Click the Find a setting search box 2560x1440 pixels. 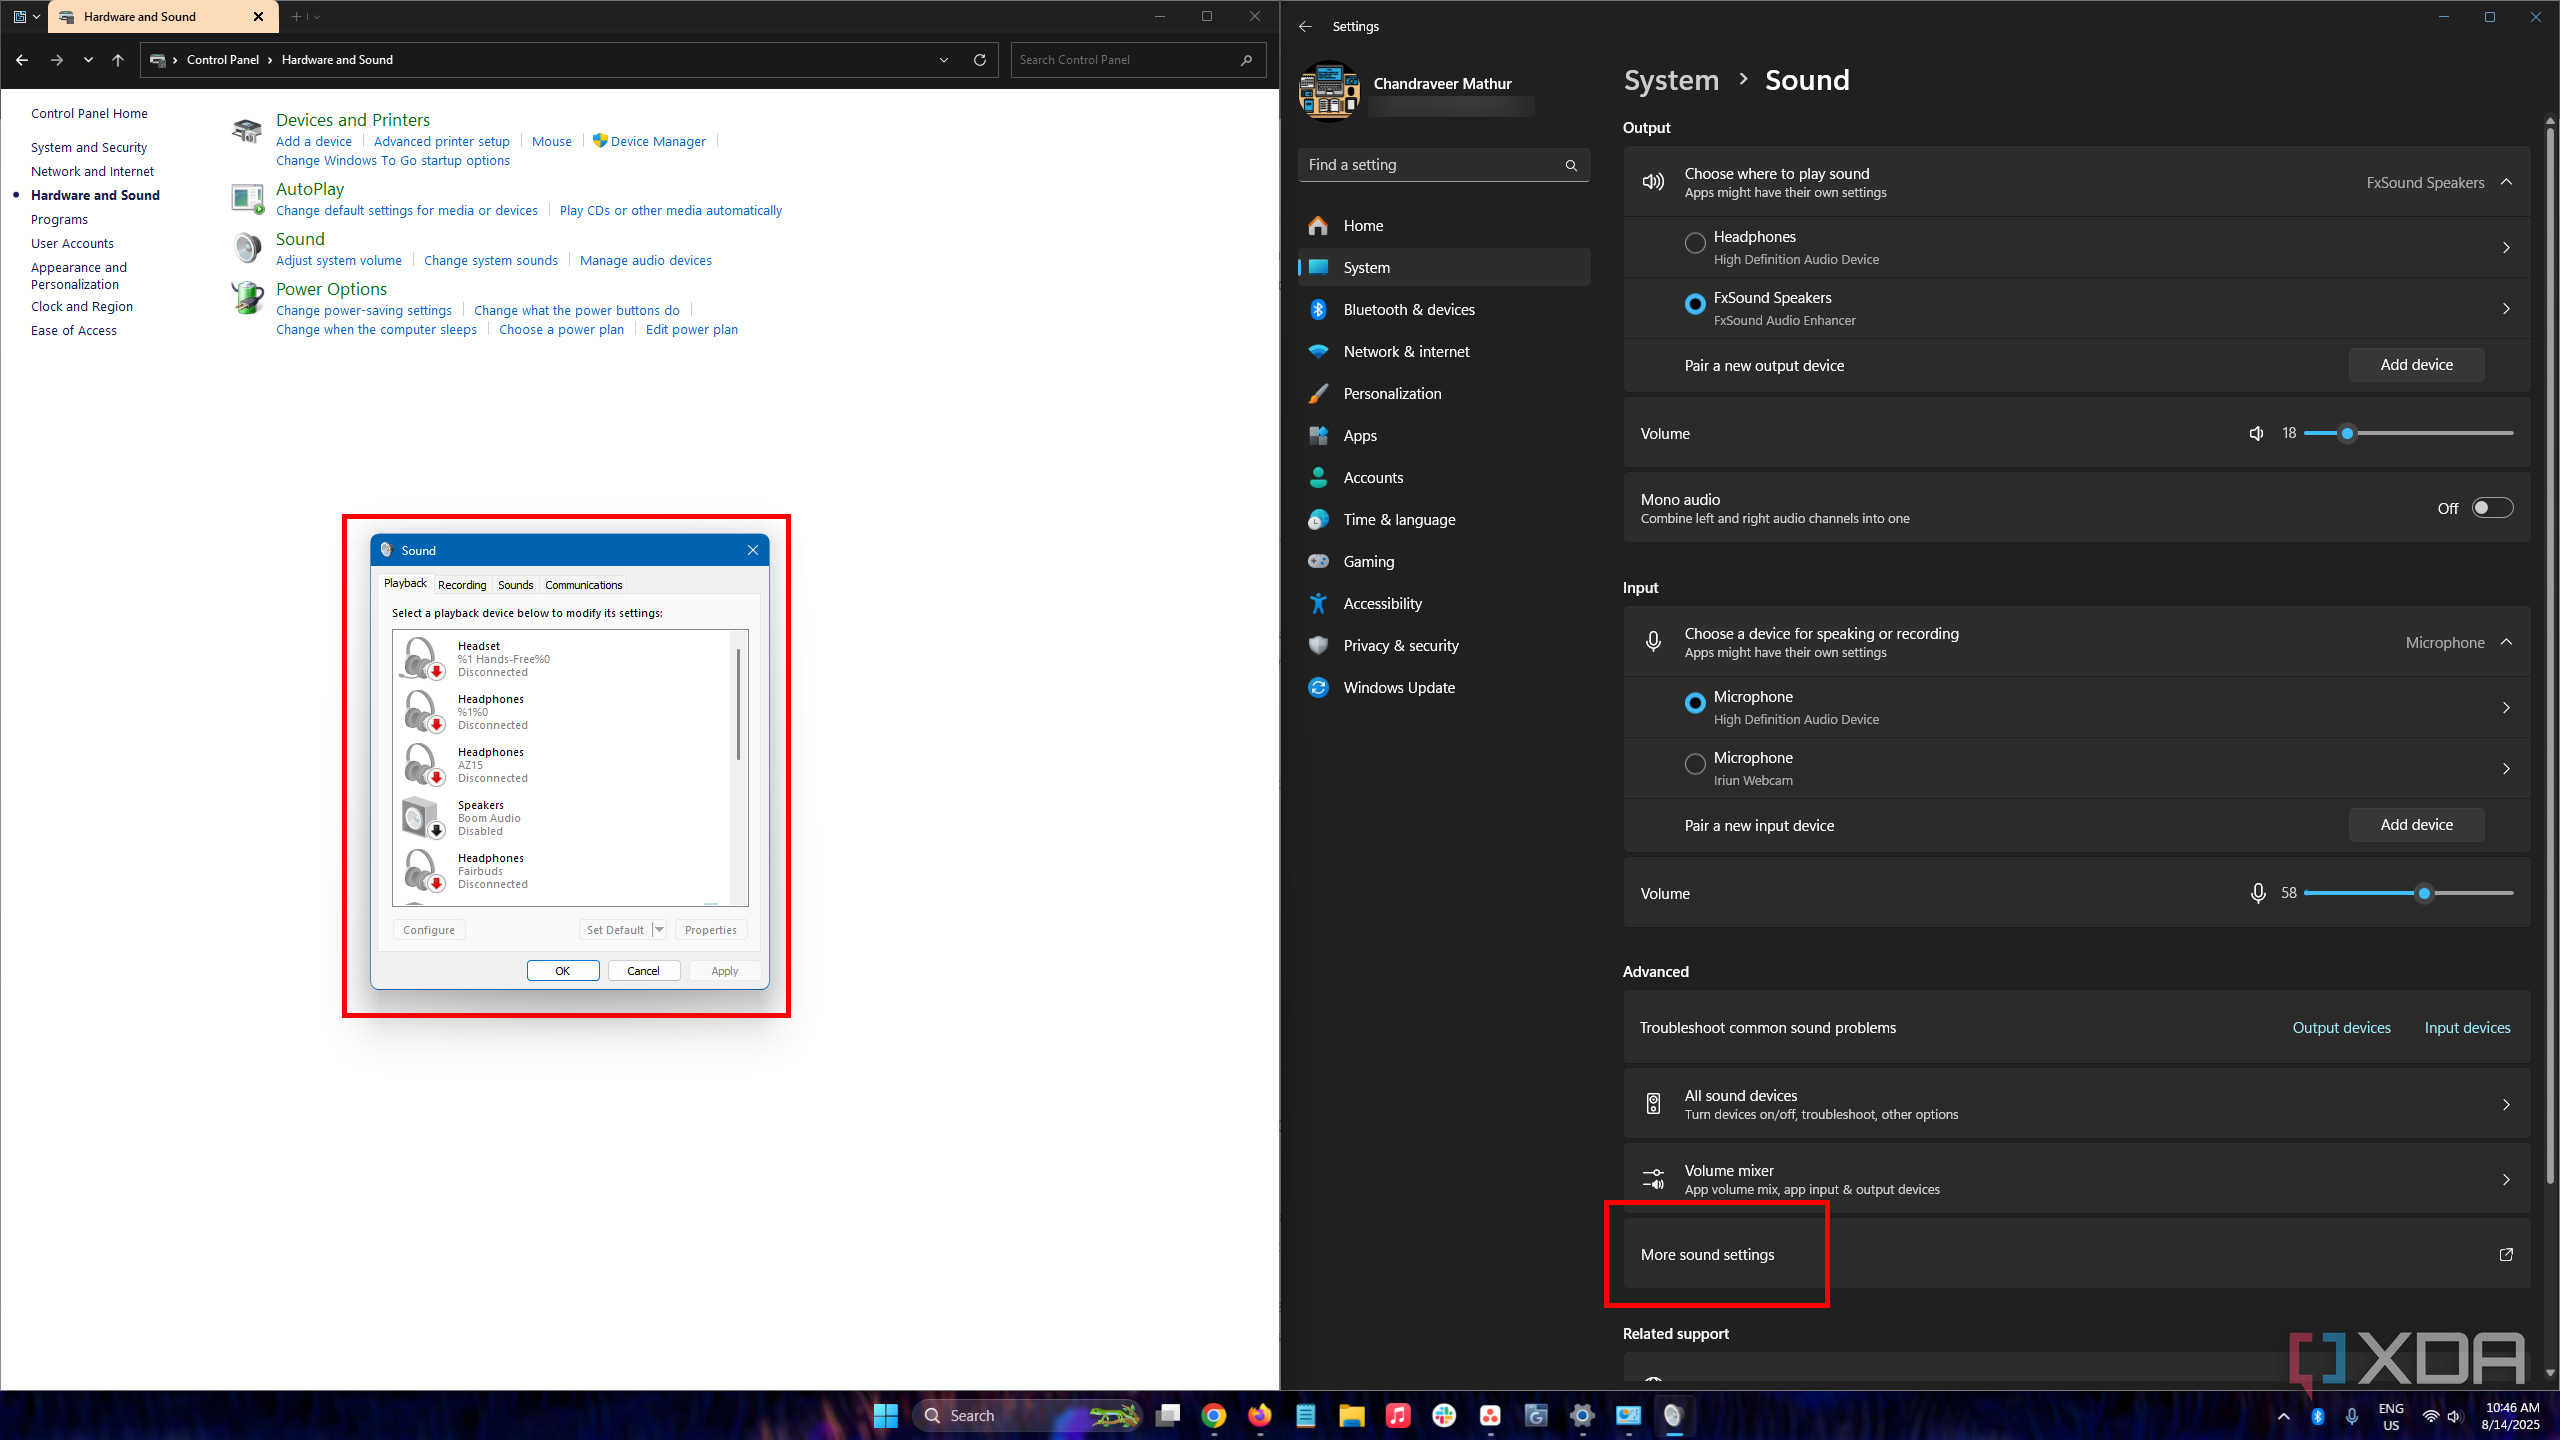(x=1432, y=165)
